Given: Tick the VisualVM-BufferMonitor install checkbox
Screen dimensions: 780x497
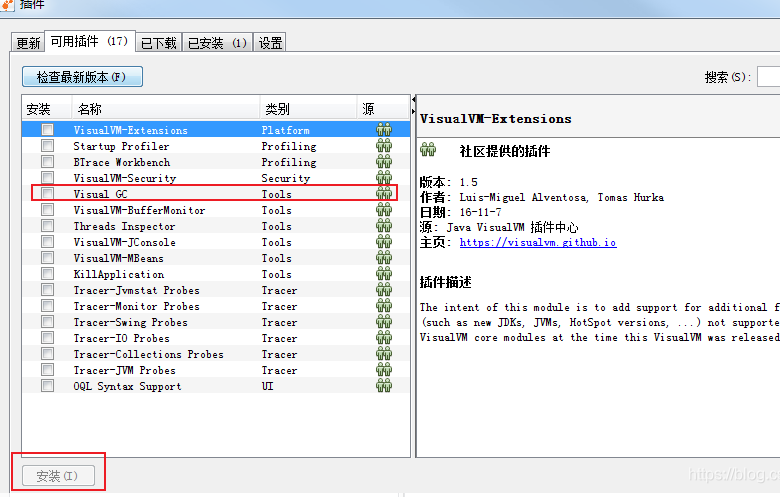Looking at the screenshot, I should 47,210.
